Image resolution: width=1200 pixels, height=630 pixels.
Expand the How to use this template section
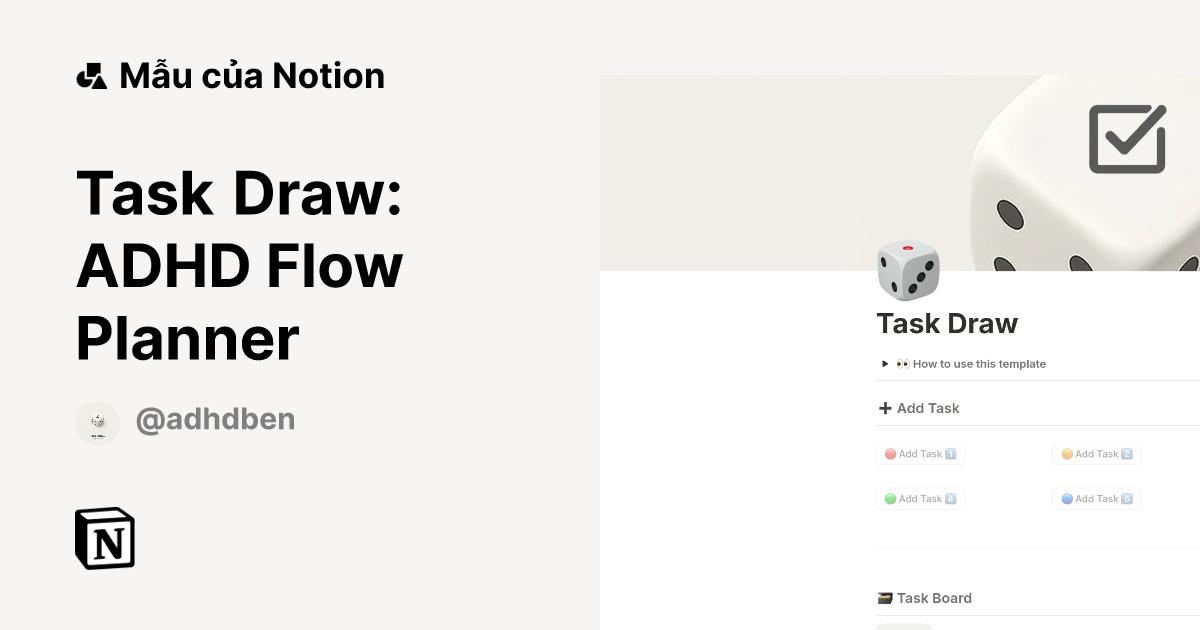(884, 363)
